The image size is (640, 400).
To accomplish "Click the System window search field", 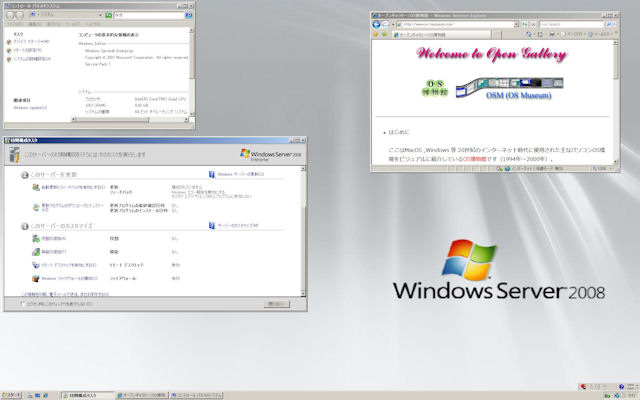I will click(x=149, y=15).
